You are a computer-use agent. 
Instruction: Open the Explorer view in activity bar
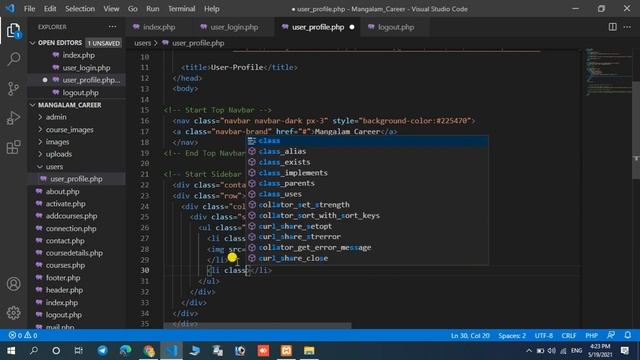coord(13,30)
